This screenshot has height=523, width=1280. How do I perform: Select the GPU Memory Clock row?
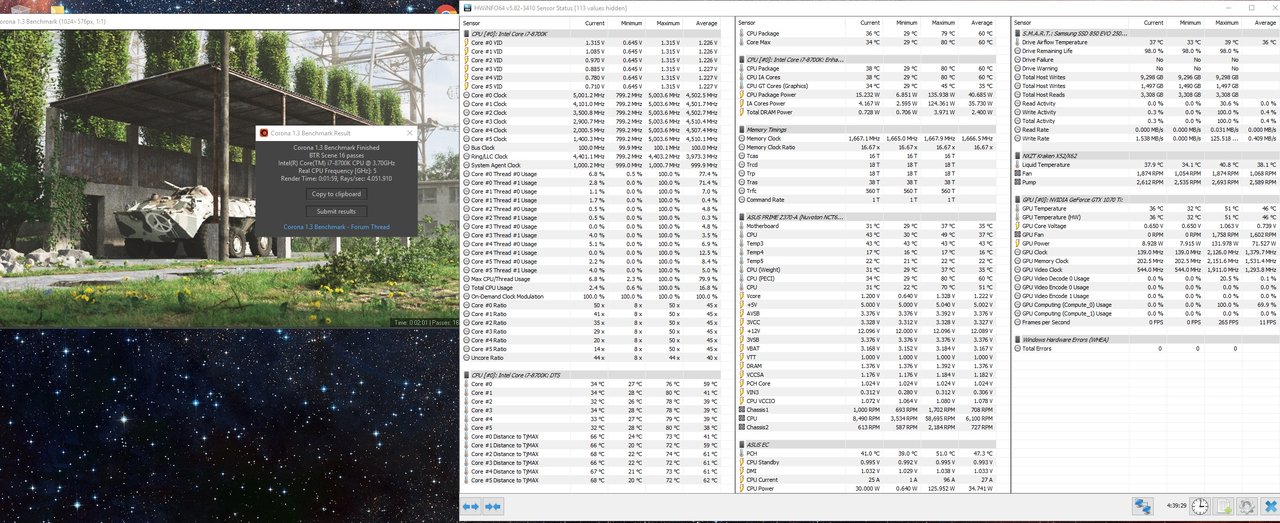click(x=1145, y=261)
